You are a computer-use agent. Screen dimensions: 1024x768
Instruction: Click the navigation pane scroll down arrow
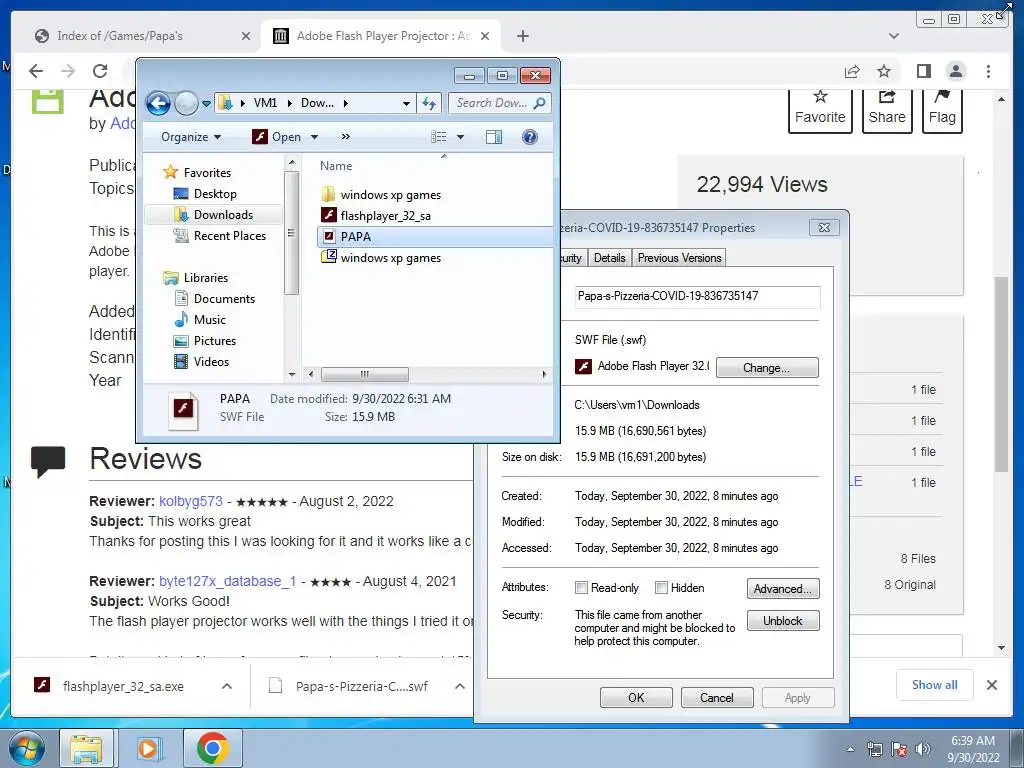click(x=292, y=374)
